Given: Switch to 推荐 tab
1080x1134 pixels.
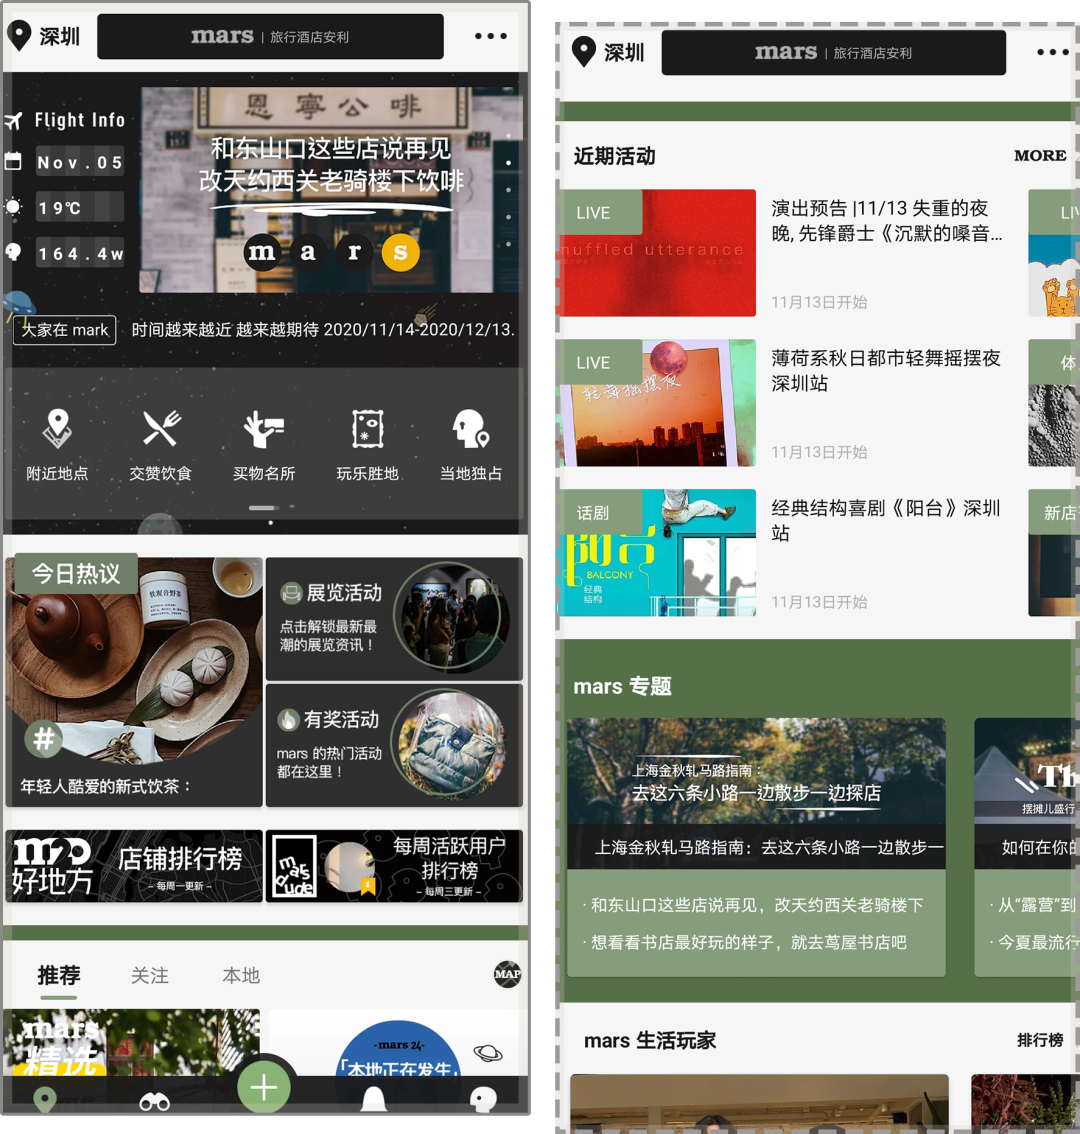Looking at the screenshot, I should pyautogui.click(x=59, y=976).
